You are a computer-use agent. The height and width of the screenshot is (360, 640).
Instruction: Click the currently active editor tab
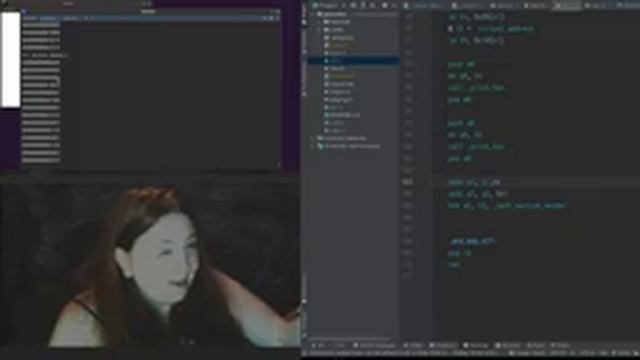tap(567, 5)
